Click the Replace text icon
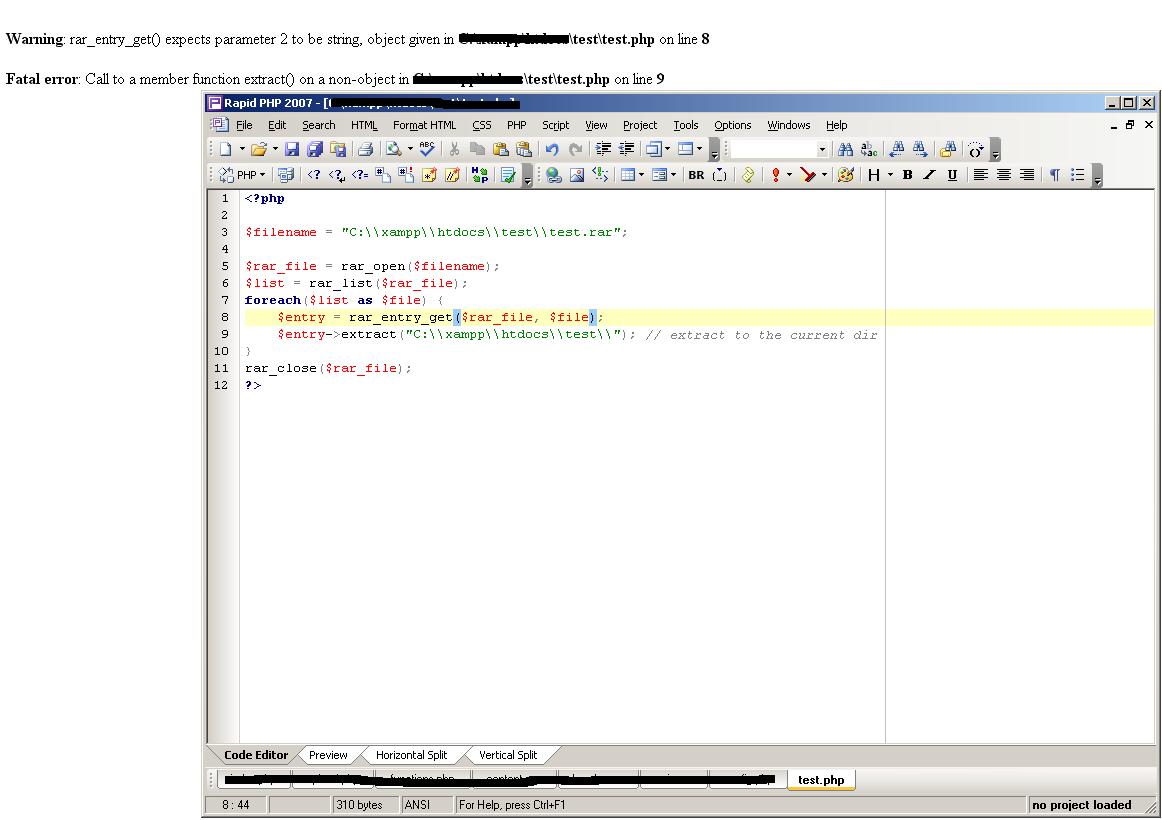Image resolution: width=1162 pixels, height=820 pixels. click(870, 150)
